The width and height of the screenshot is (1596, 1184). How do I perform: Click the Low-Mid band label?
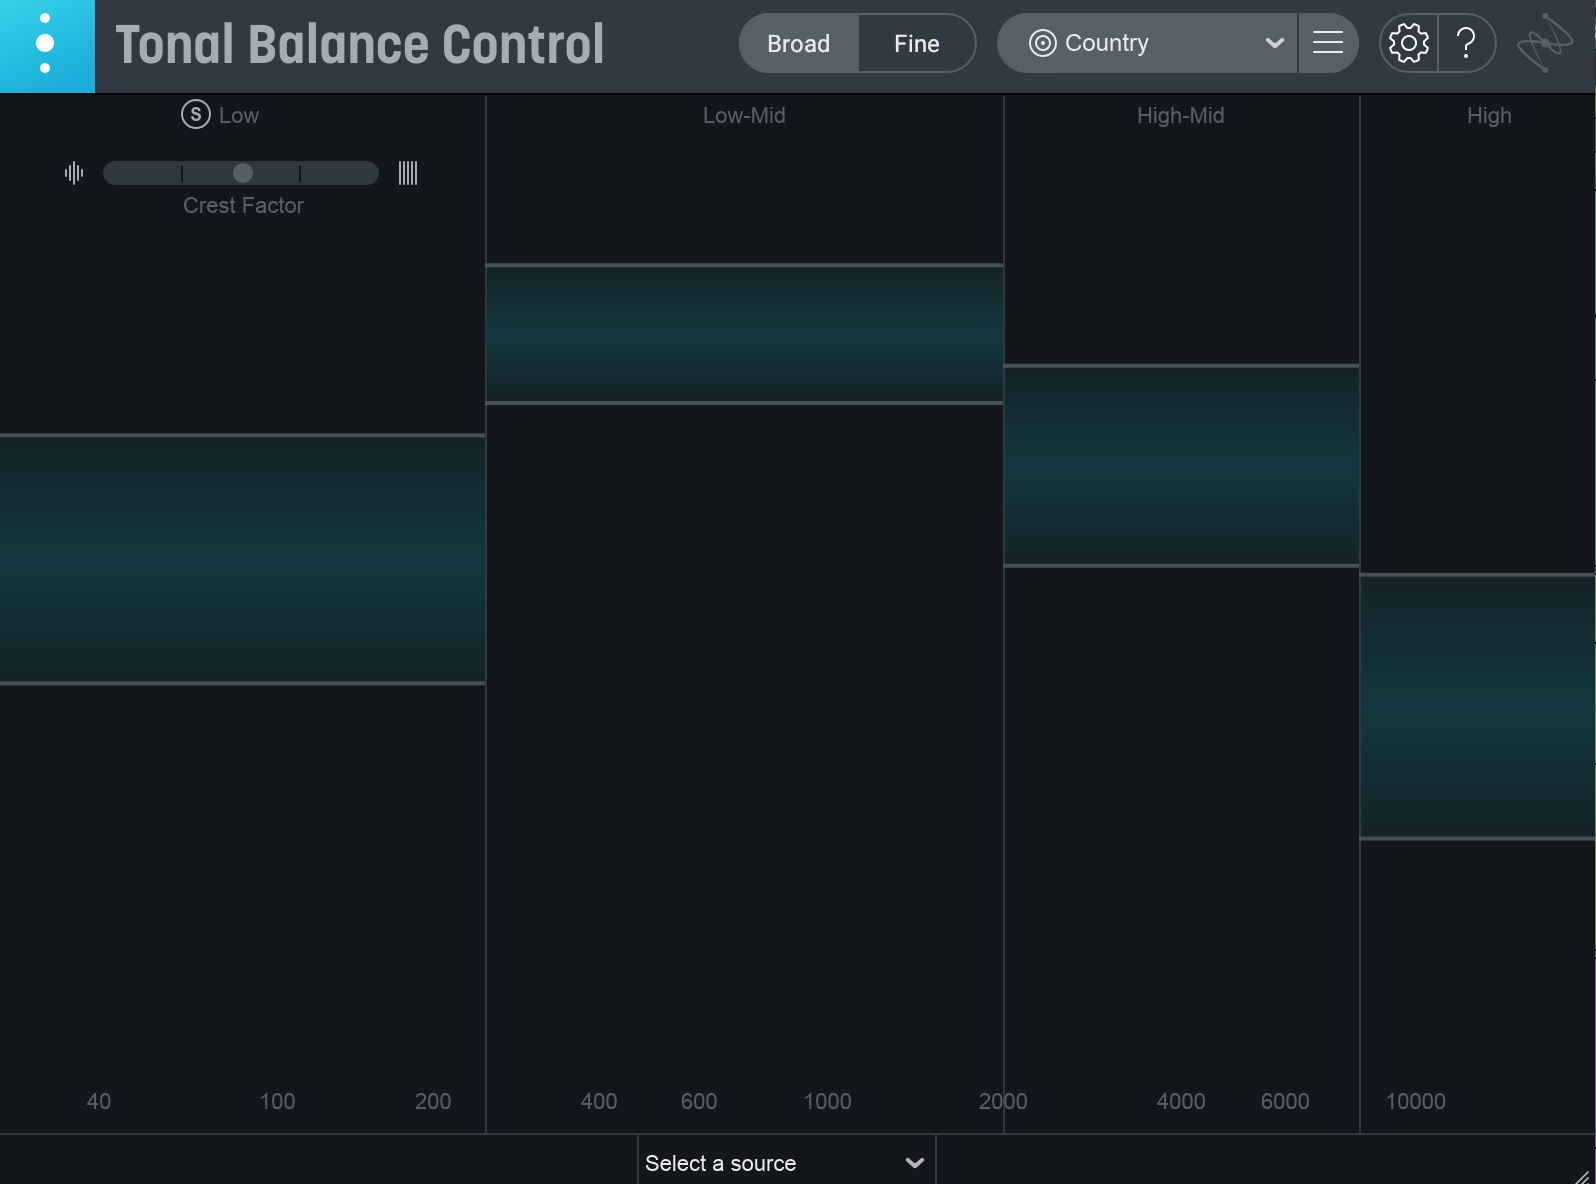coord(744,115)
